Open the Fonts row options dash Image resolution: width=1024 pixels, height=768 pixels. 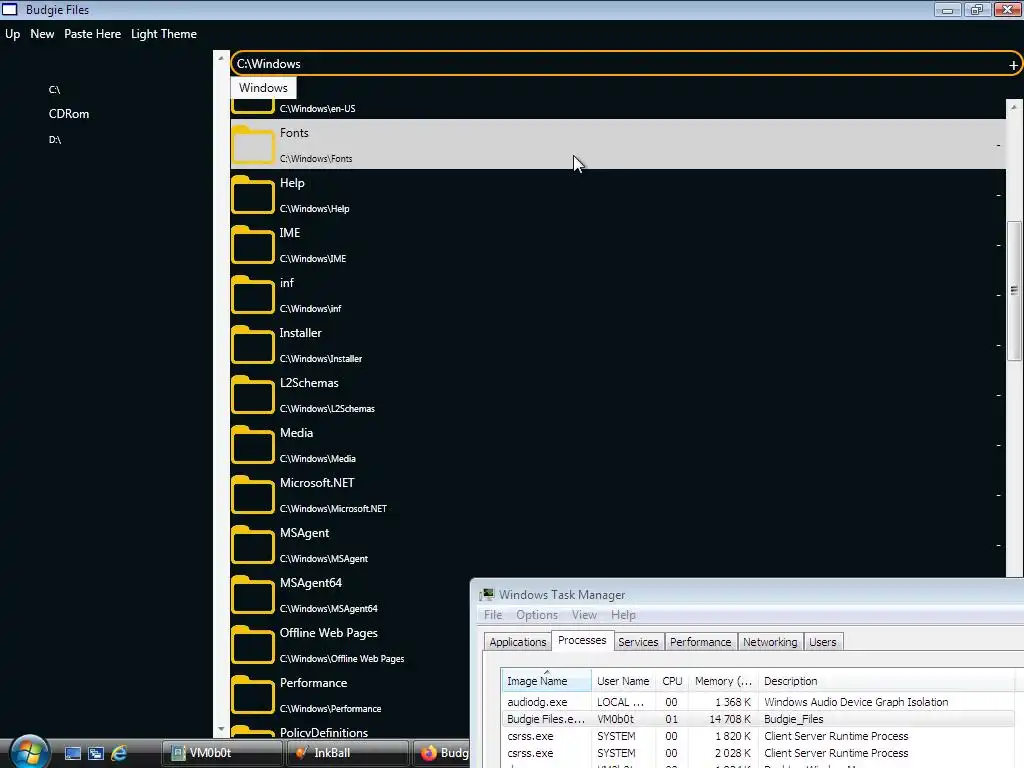tap(998, 145)
